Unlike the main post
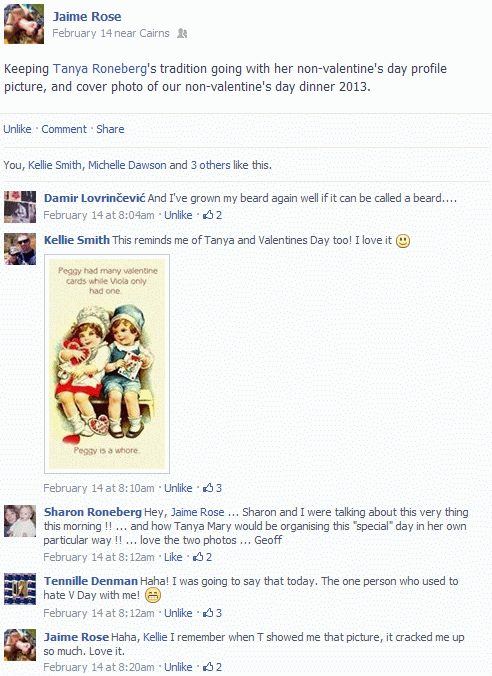This screenshot has width=492, height=676. pos(17,129)
